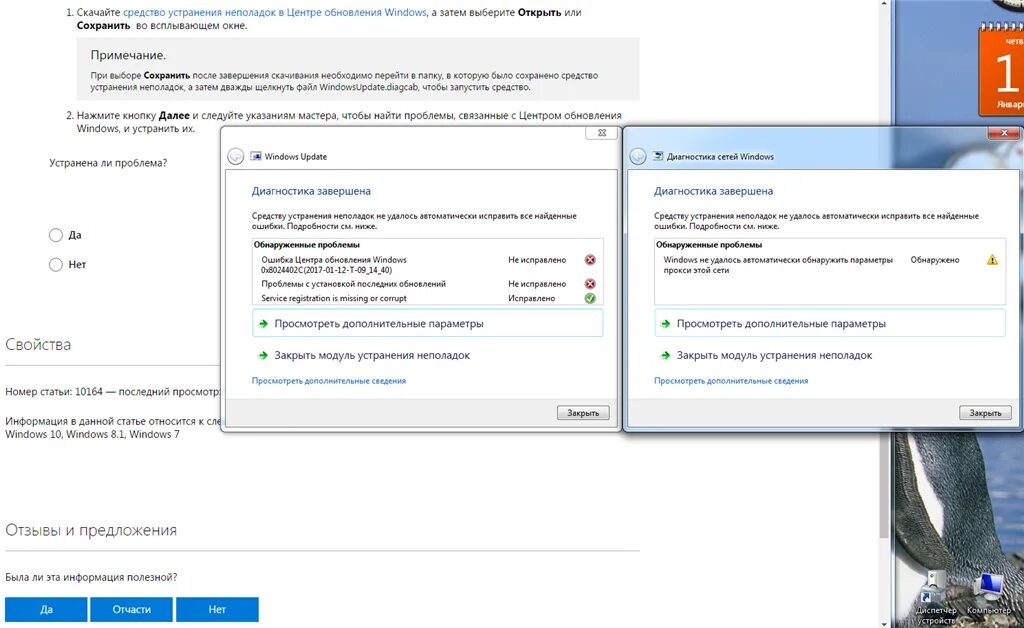Click Просмотреть дополнительные параметры in network diagnostics
Screen dimensions: 1024x628
(829, 324)
